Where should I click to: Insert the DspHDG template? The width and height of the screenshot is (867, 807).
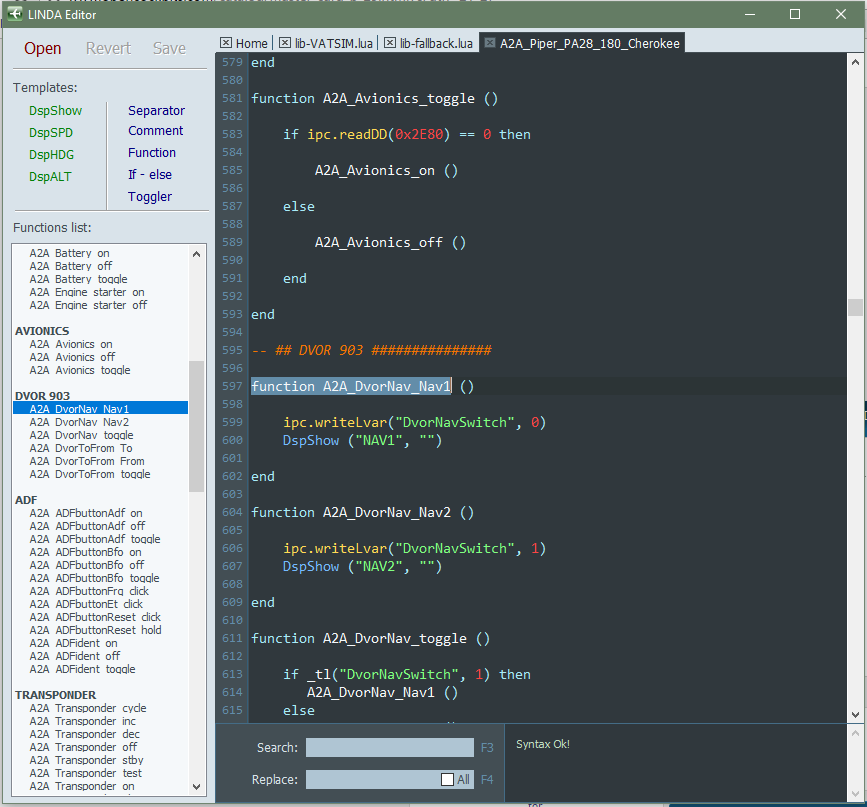pos(51,155)
